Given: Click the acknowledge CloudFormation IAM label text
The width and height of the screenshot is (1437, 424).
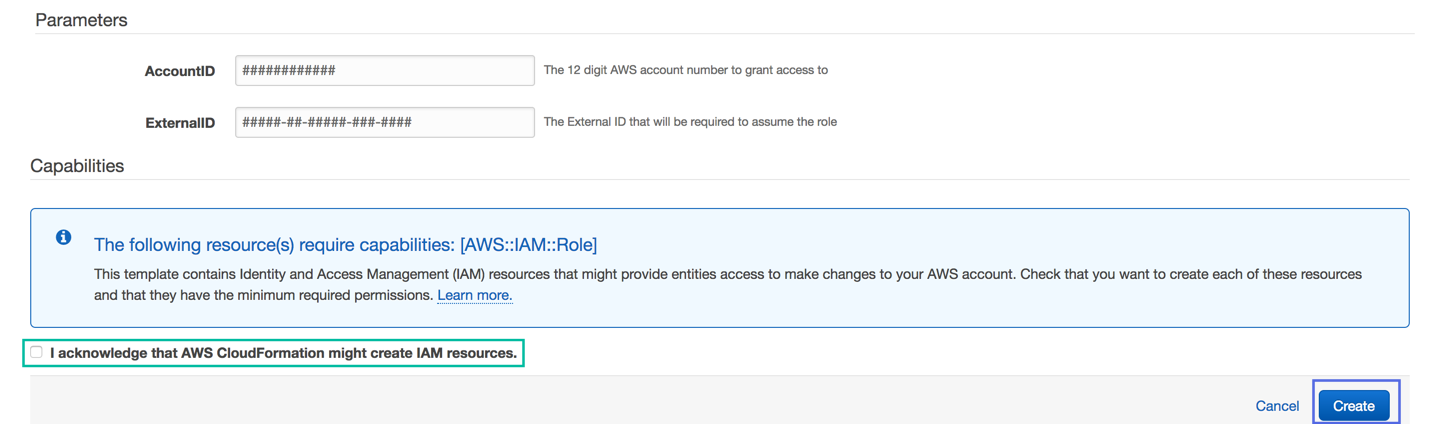Looking at the screenshot, I should tap(283, 353).
